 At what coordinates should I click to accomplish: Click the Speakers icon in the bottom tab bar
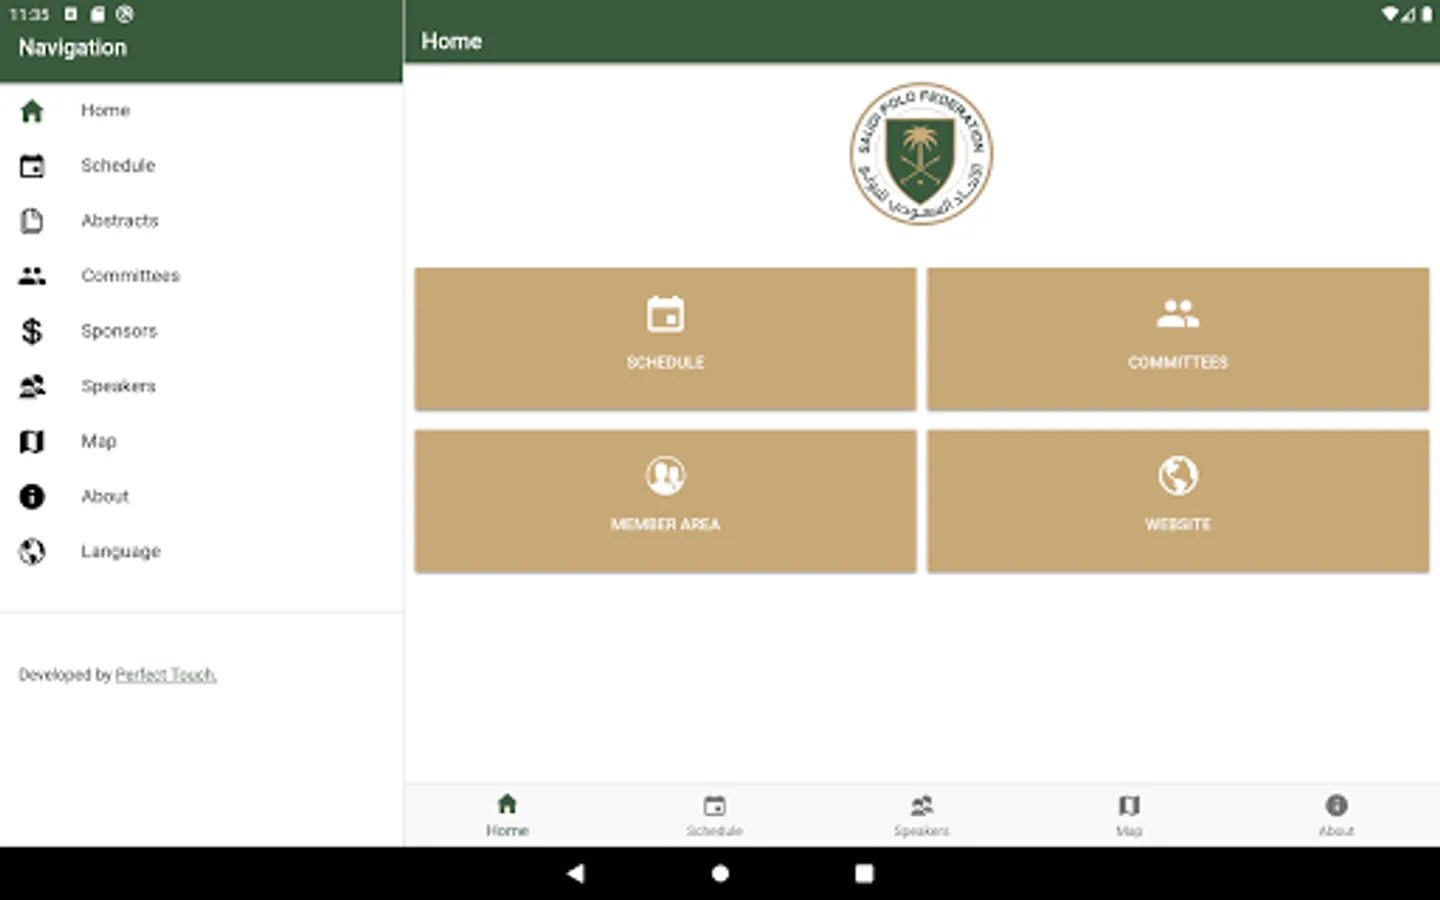[922, 806]
